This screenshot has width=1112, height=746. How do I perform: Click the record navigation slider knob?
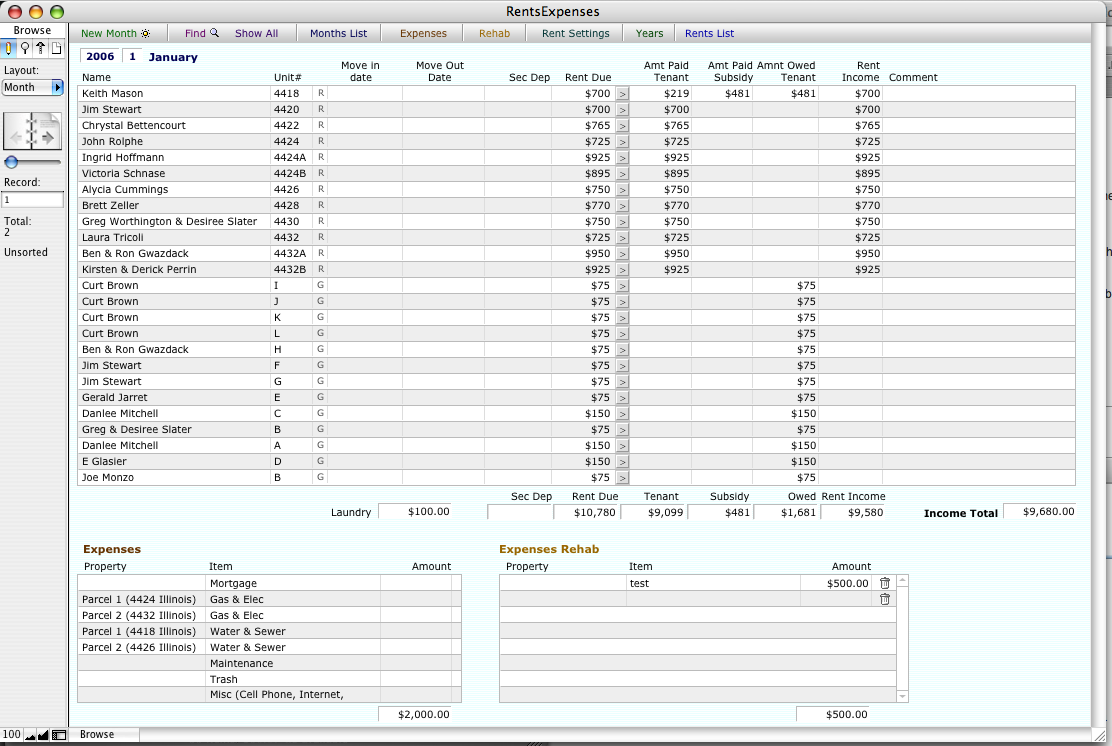11,162
